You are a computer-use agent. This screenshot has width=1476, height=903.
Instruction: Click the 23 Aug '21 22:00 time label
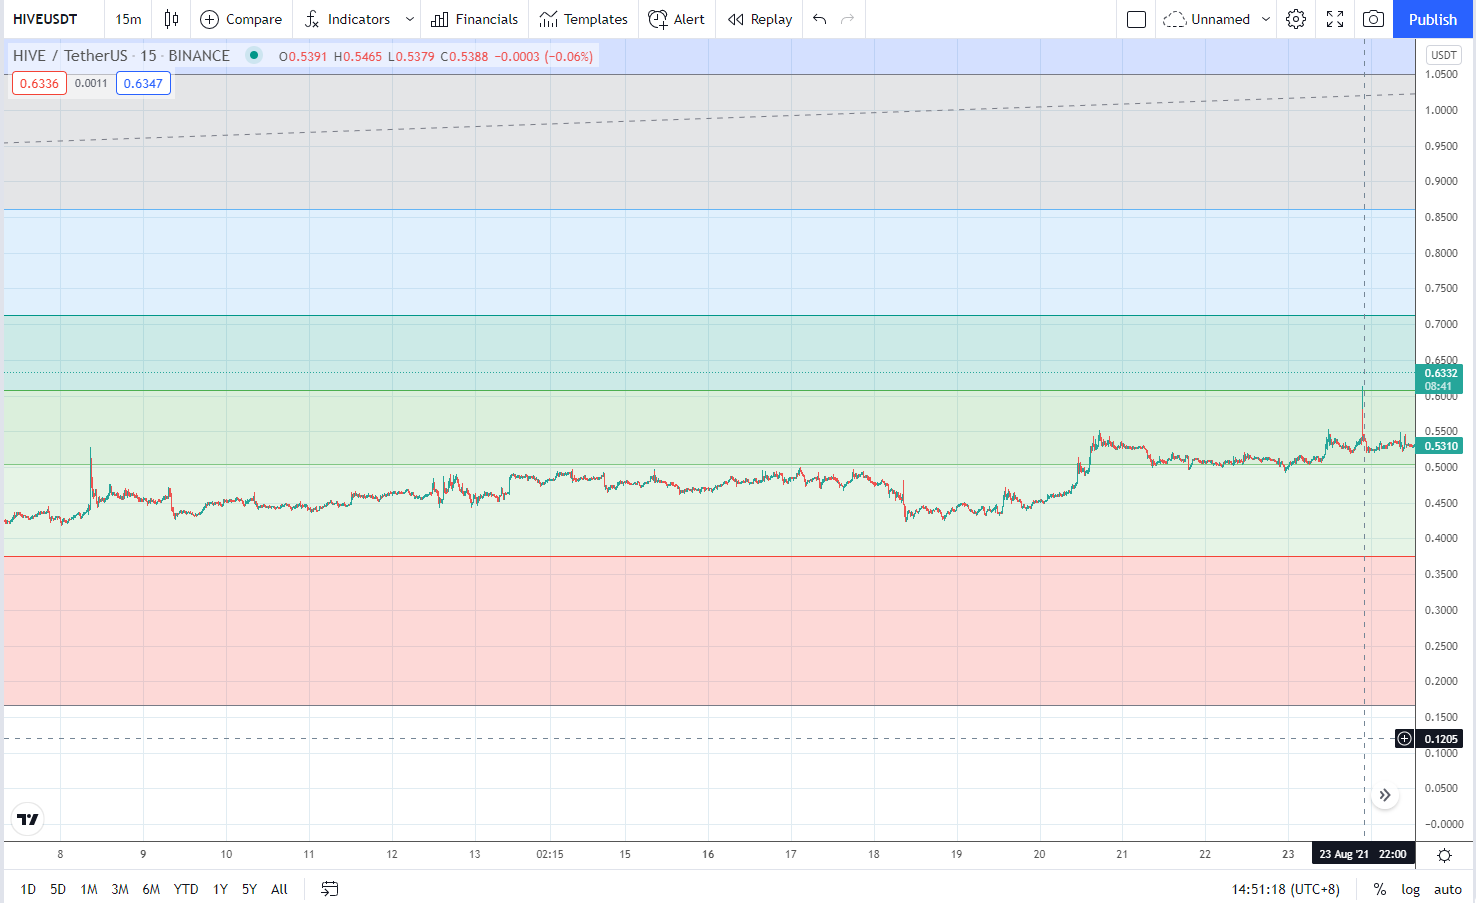click(1363, 854)
